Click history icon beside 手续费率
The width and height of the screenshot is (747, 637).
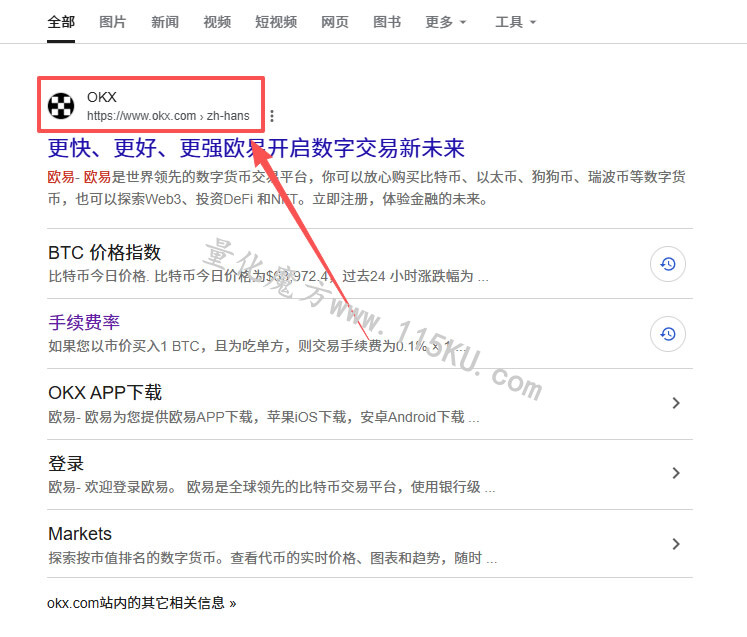click(x=668, y=334)
